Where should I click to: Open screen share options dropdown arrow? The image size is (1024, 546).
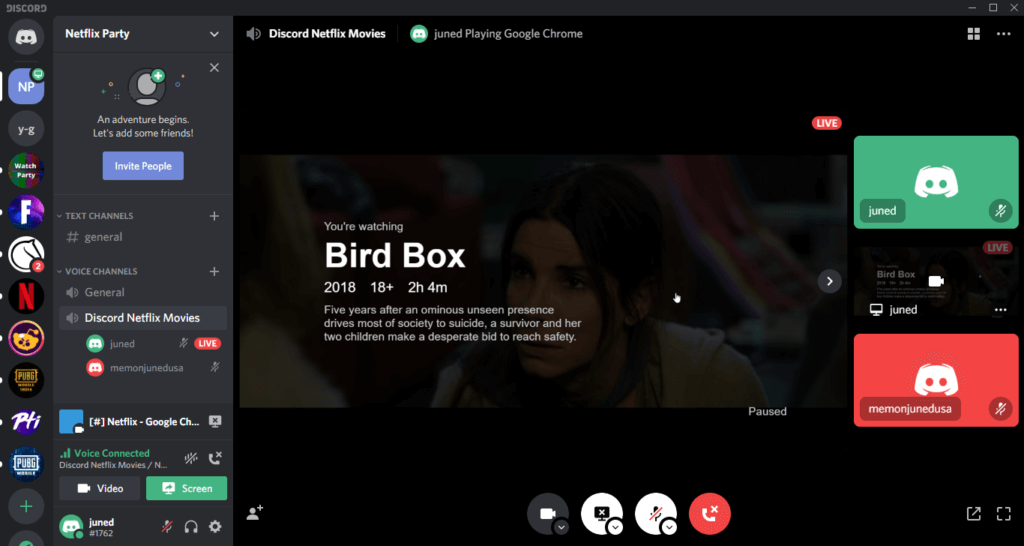[x=615, y=527]
